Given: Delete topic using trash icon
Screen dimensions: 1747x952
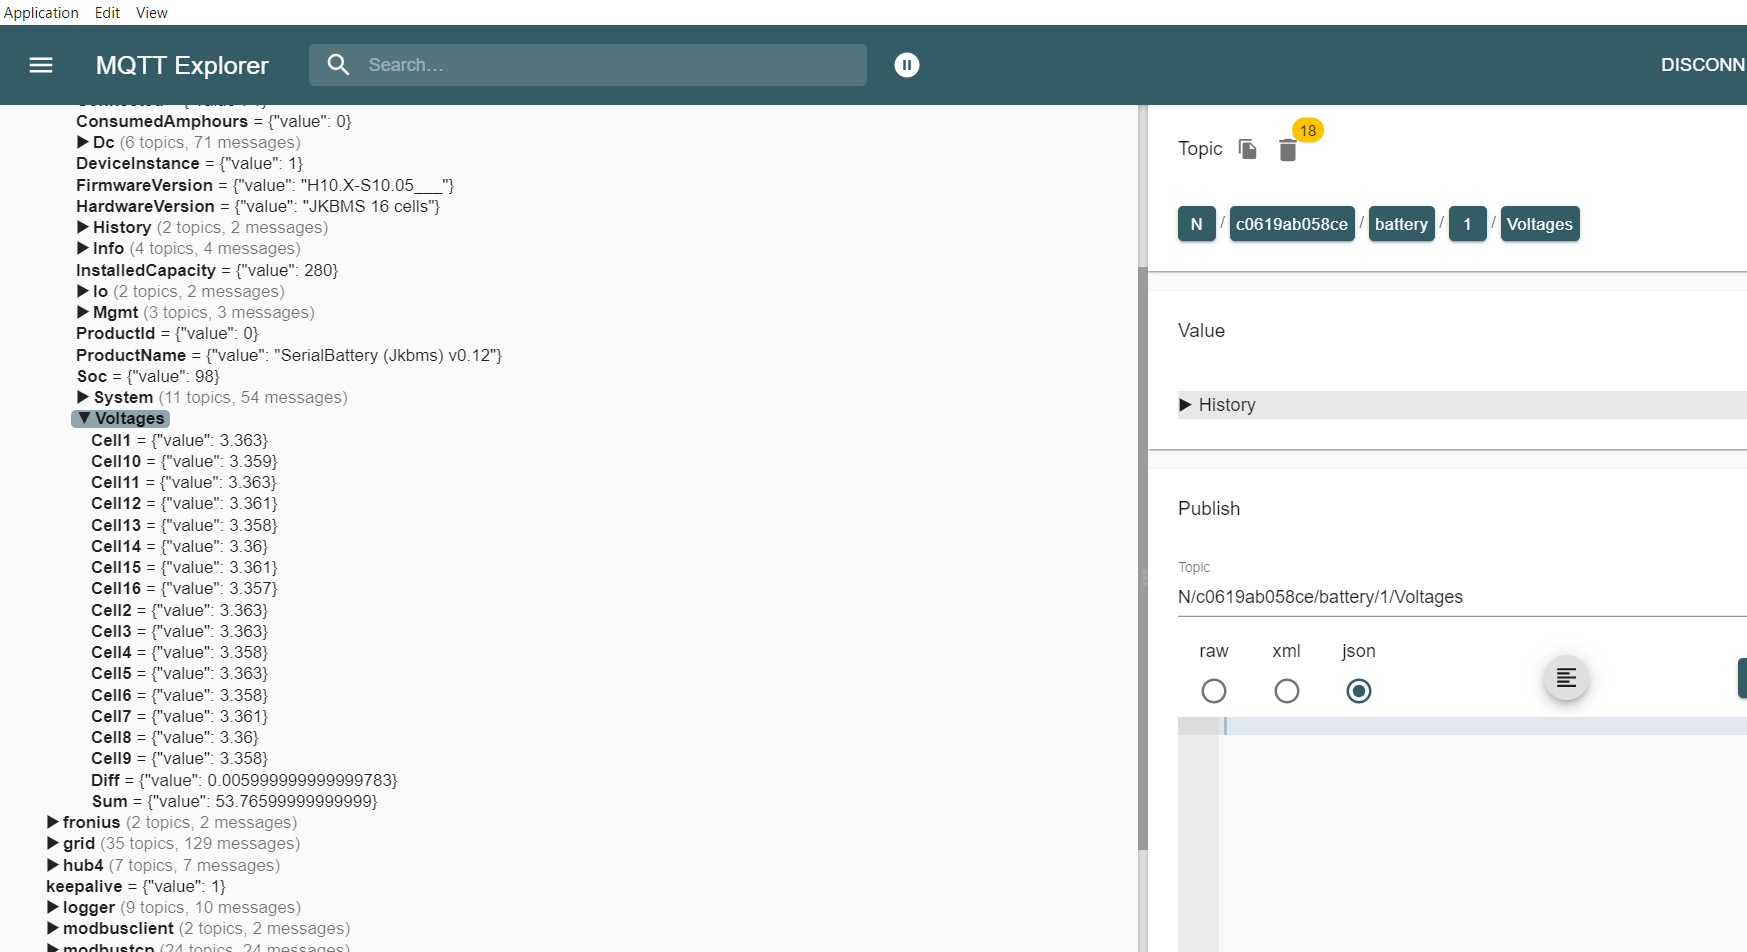Looking at the screenshot, I should pyautogui.click(x=1287, y=150).
